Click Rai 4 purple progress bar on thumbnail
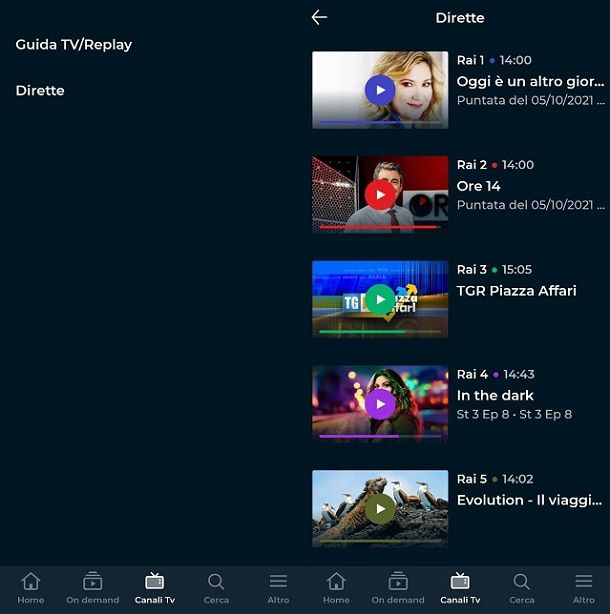610x614 pixels. point(380,436)
